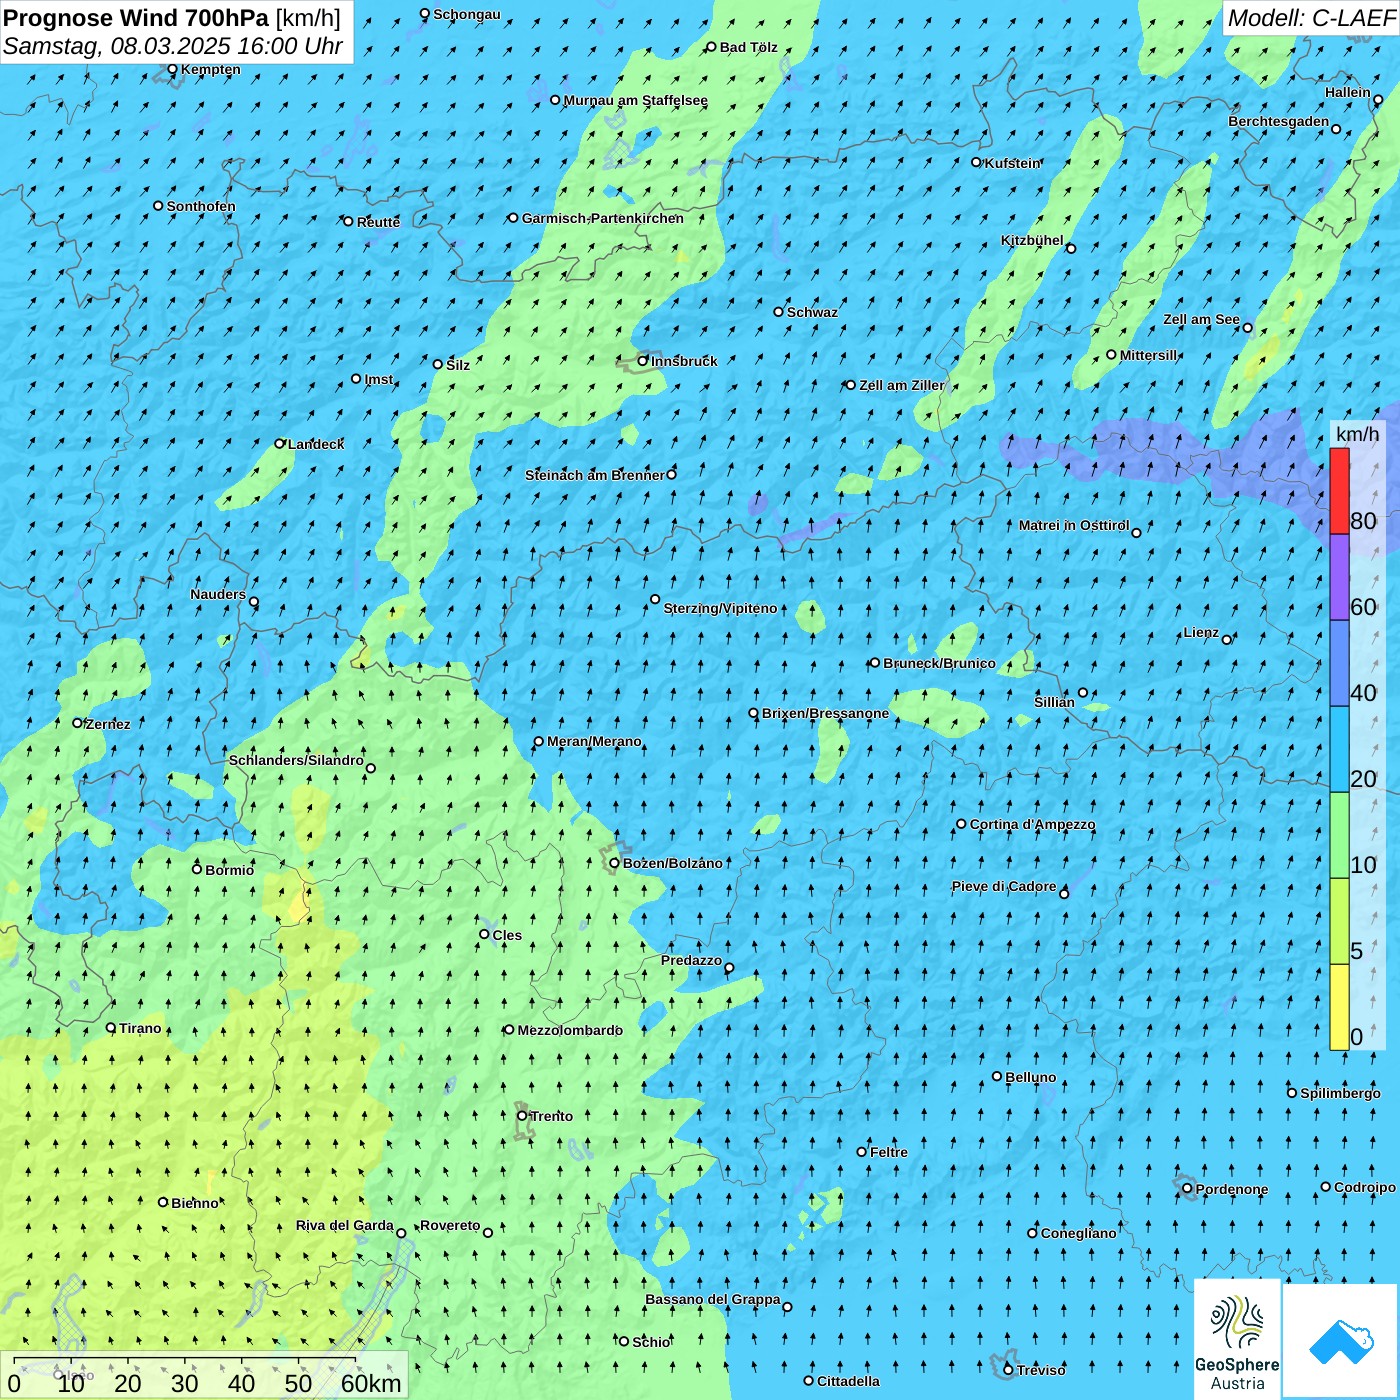Click the 'Murnau am Staffelsee' label

point(635,100)
